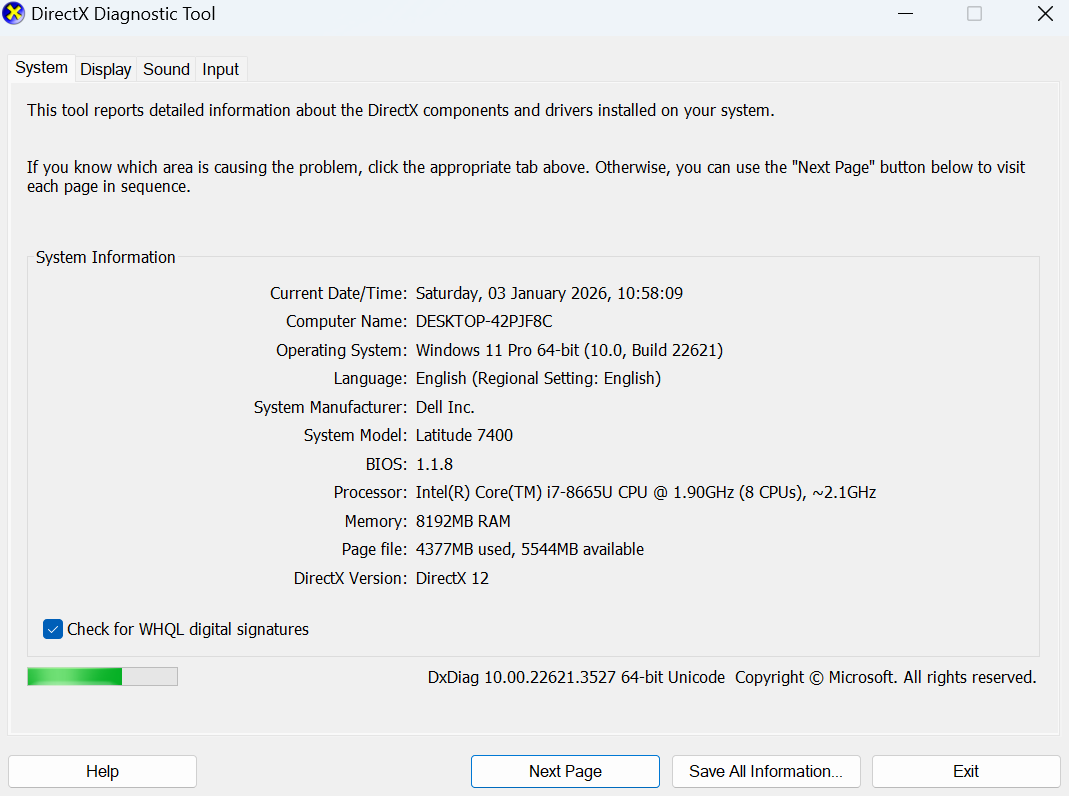Click the page file 4377MB used value
The image size is (1069, 796).
pos(530,550)
